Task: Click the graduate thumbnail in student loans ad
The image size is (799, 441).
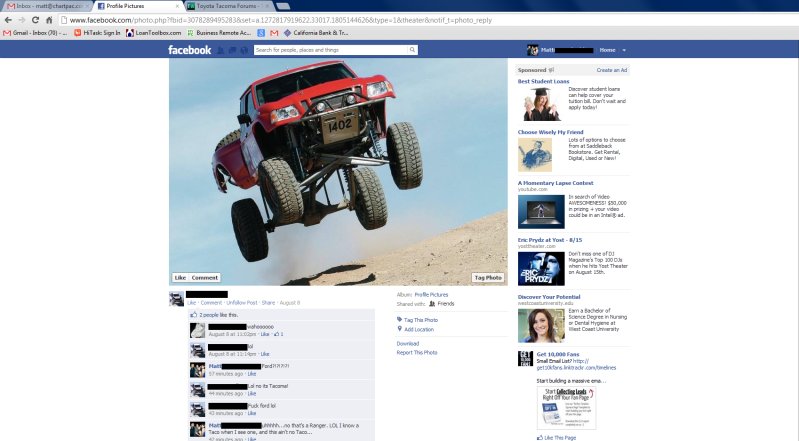Action: [542, 104]
